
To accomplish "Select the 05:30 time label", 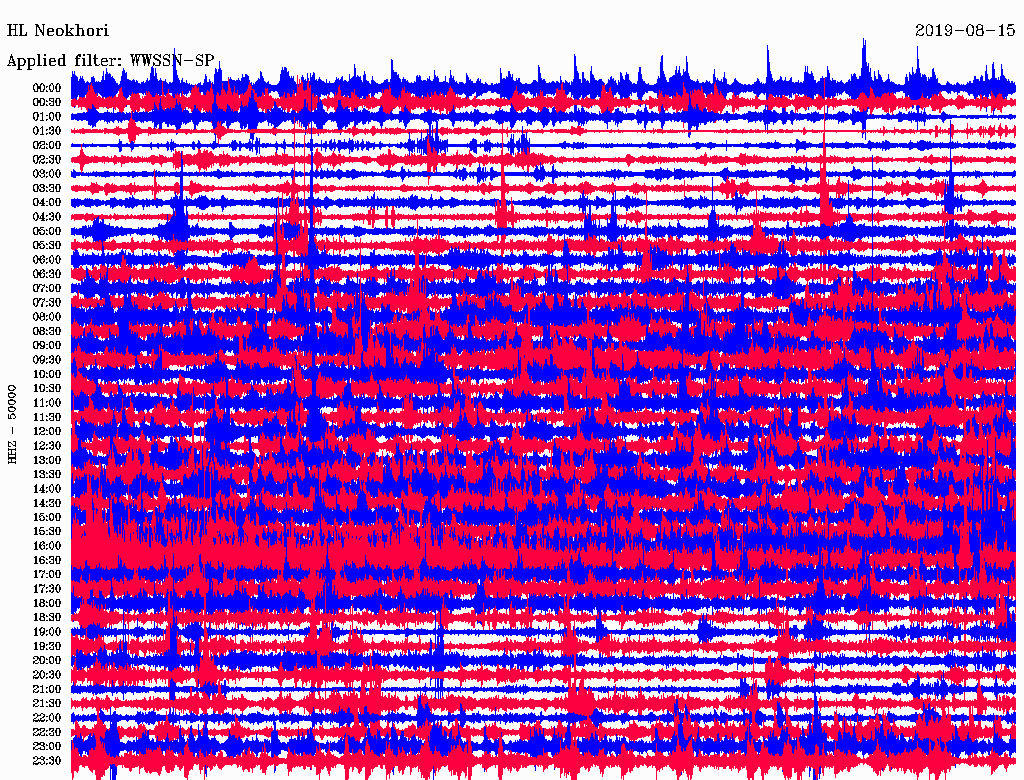I will point(47,245).
